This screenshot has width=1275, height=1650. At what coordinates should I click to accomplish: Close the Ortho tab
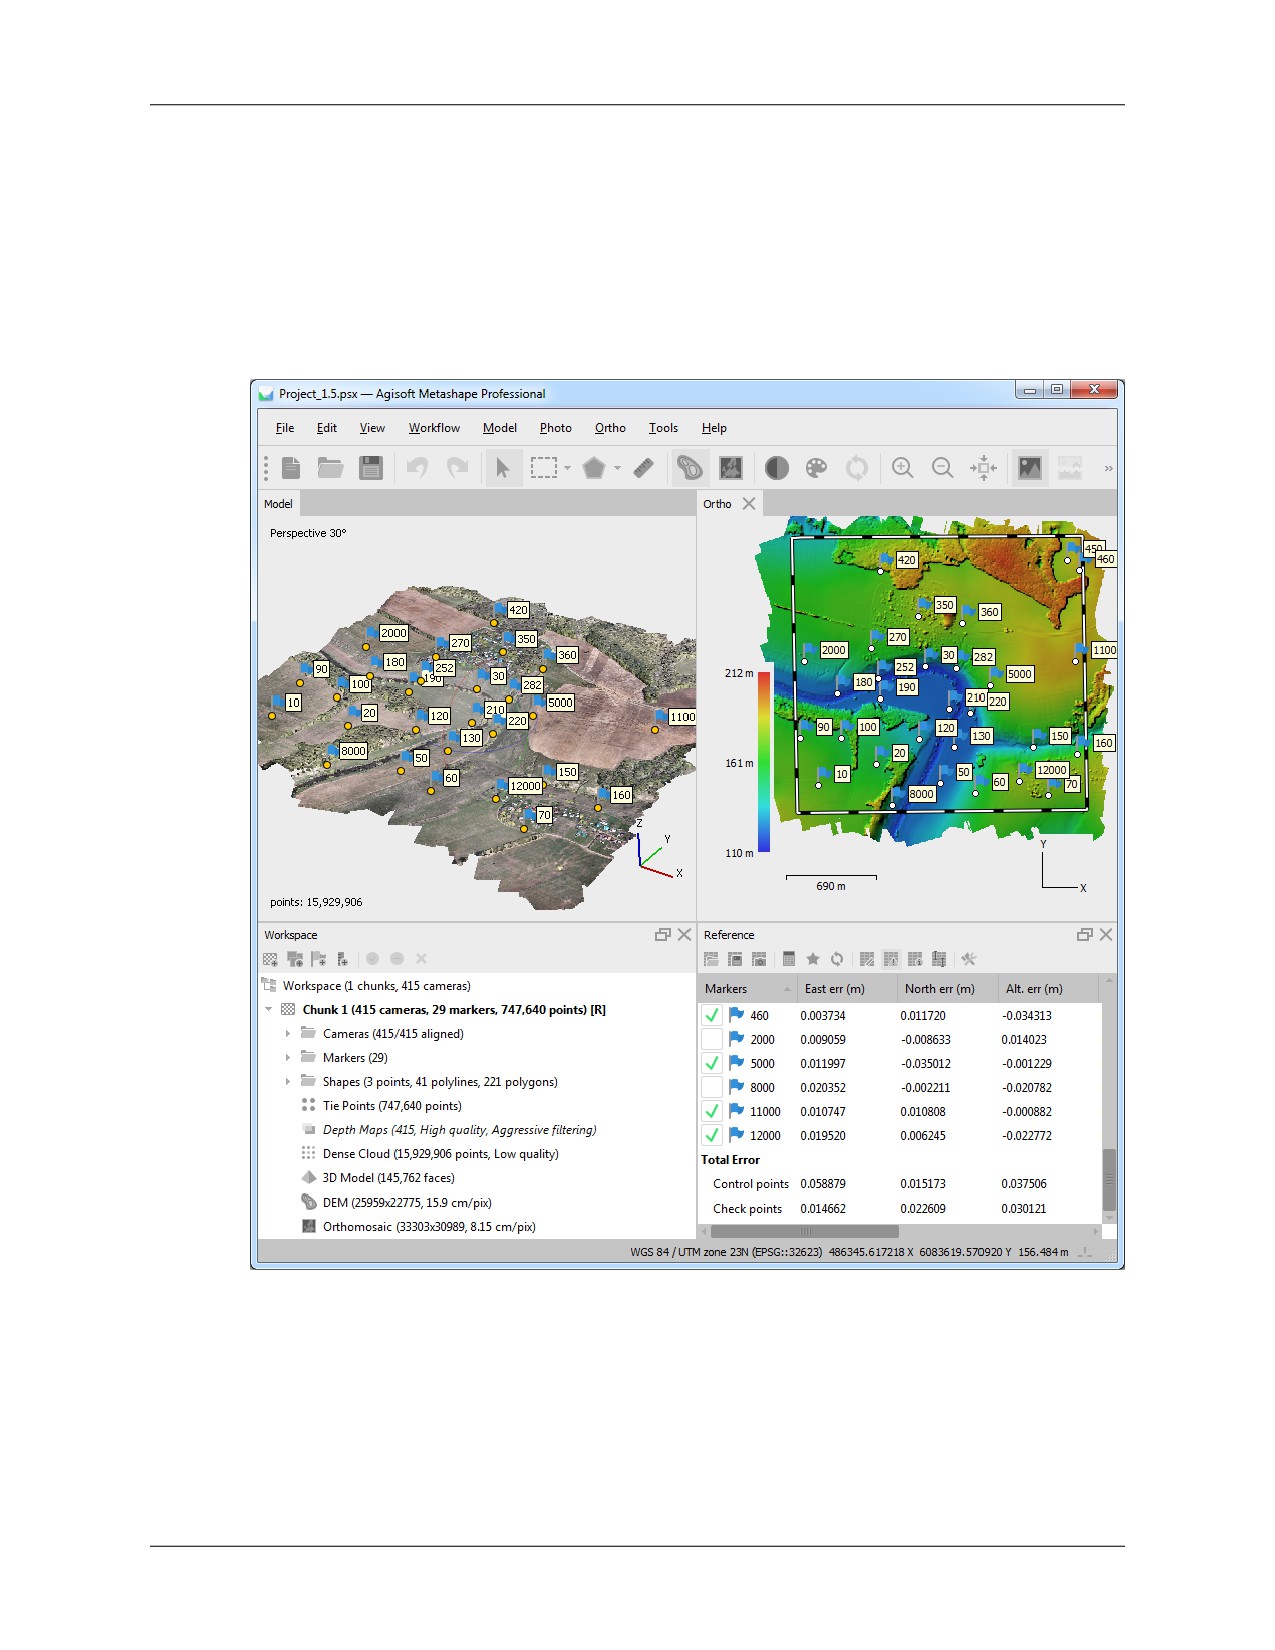[749, 504]
